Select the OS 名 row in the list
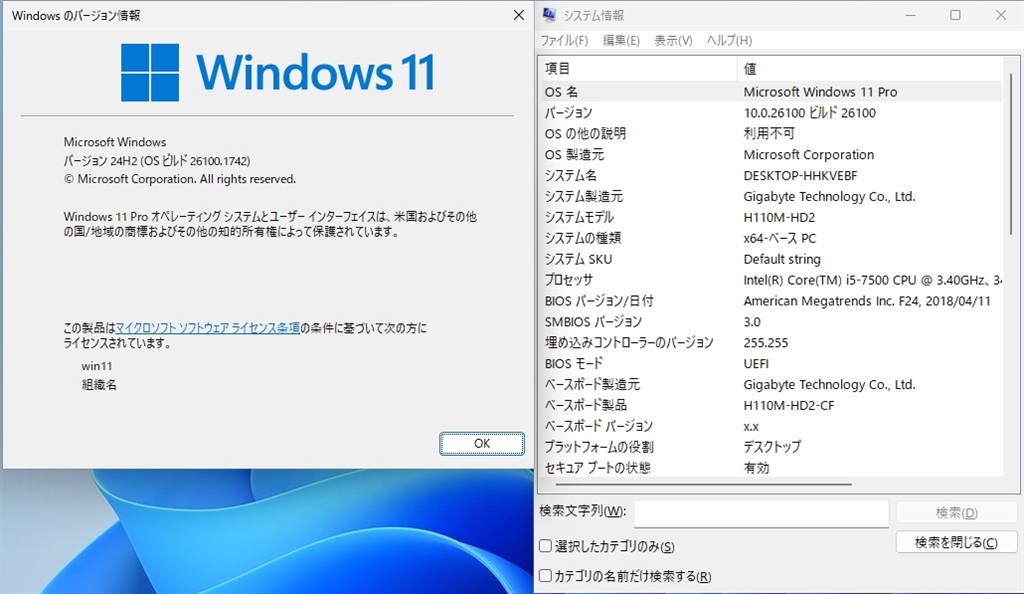The width and height of the screenshot is (1024, 594). (x=771, y=92)
